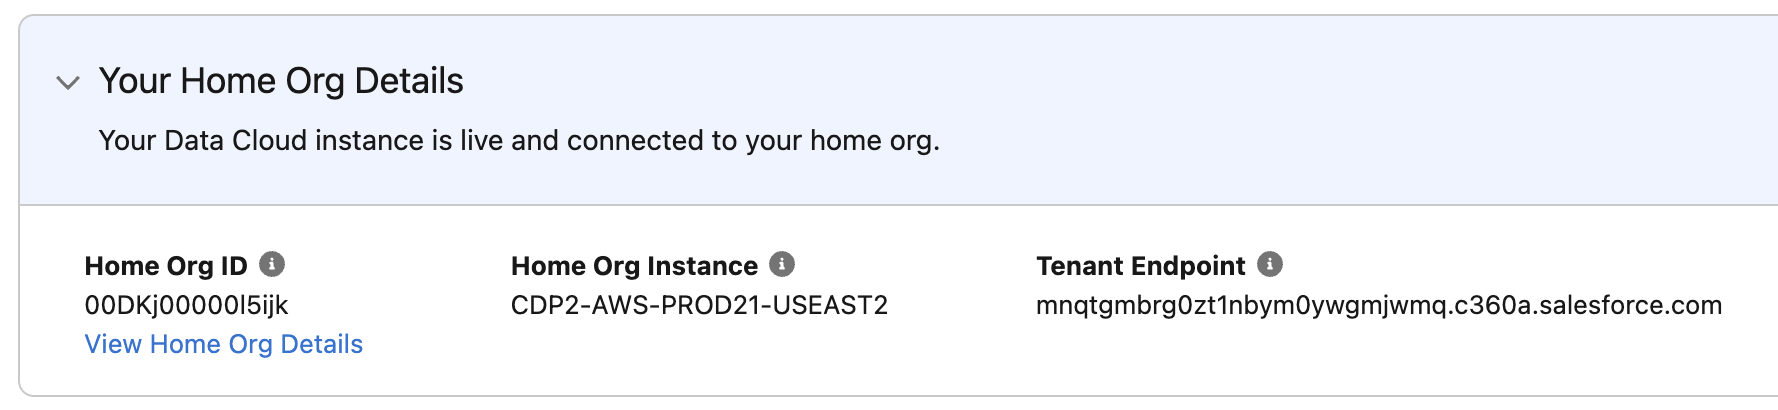Screen dimensions: 1778x410
Task: Show info tooltip for Home Org Instance
Action: tap(782, 264)
